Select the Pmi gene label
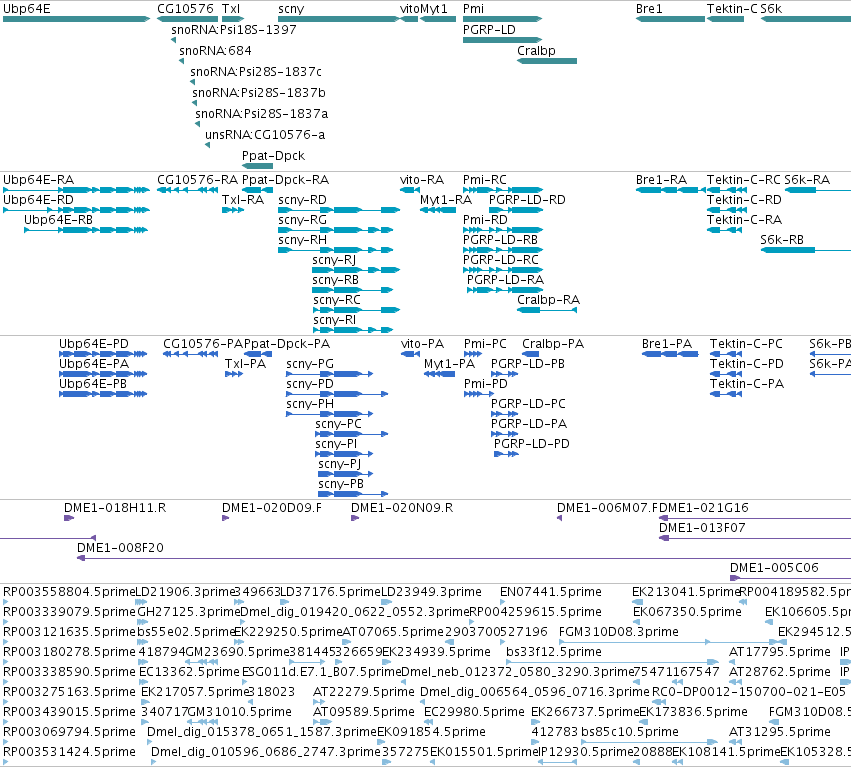The height and width of the screenshot is (767, 851). click(x=473, y=9)
